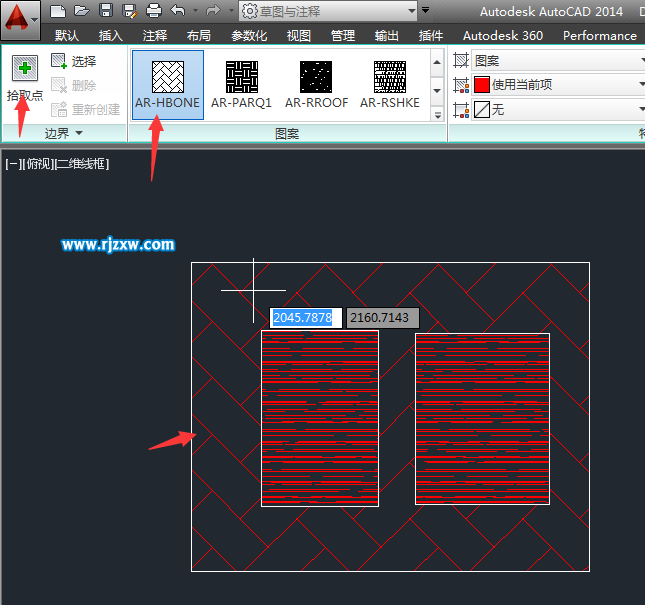Open the workspace dropdown 草图与注释

click(x=328, y=11)
